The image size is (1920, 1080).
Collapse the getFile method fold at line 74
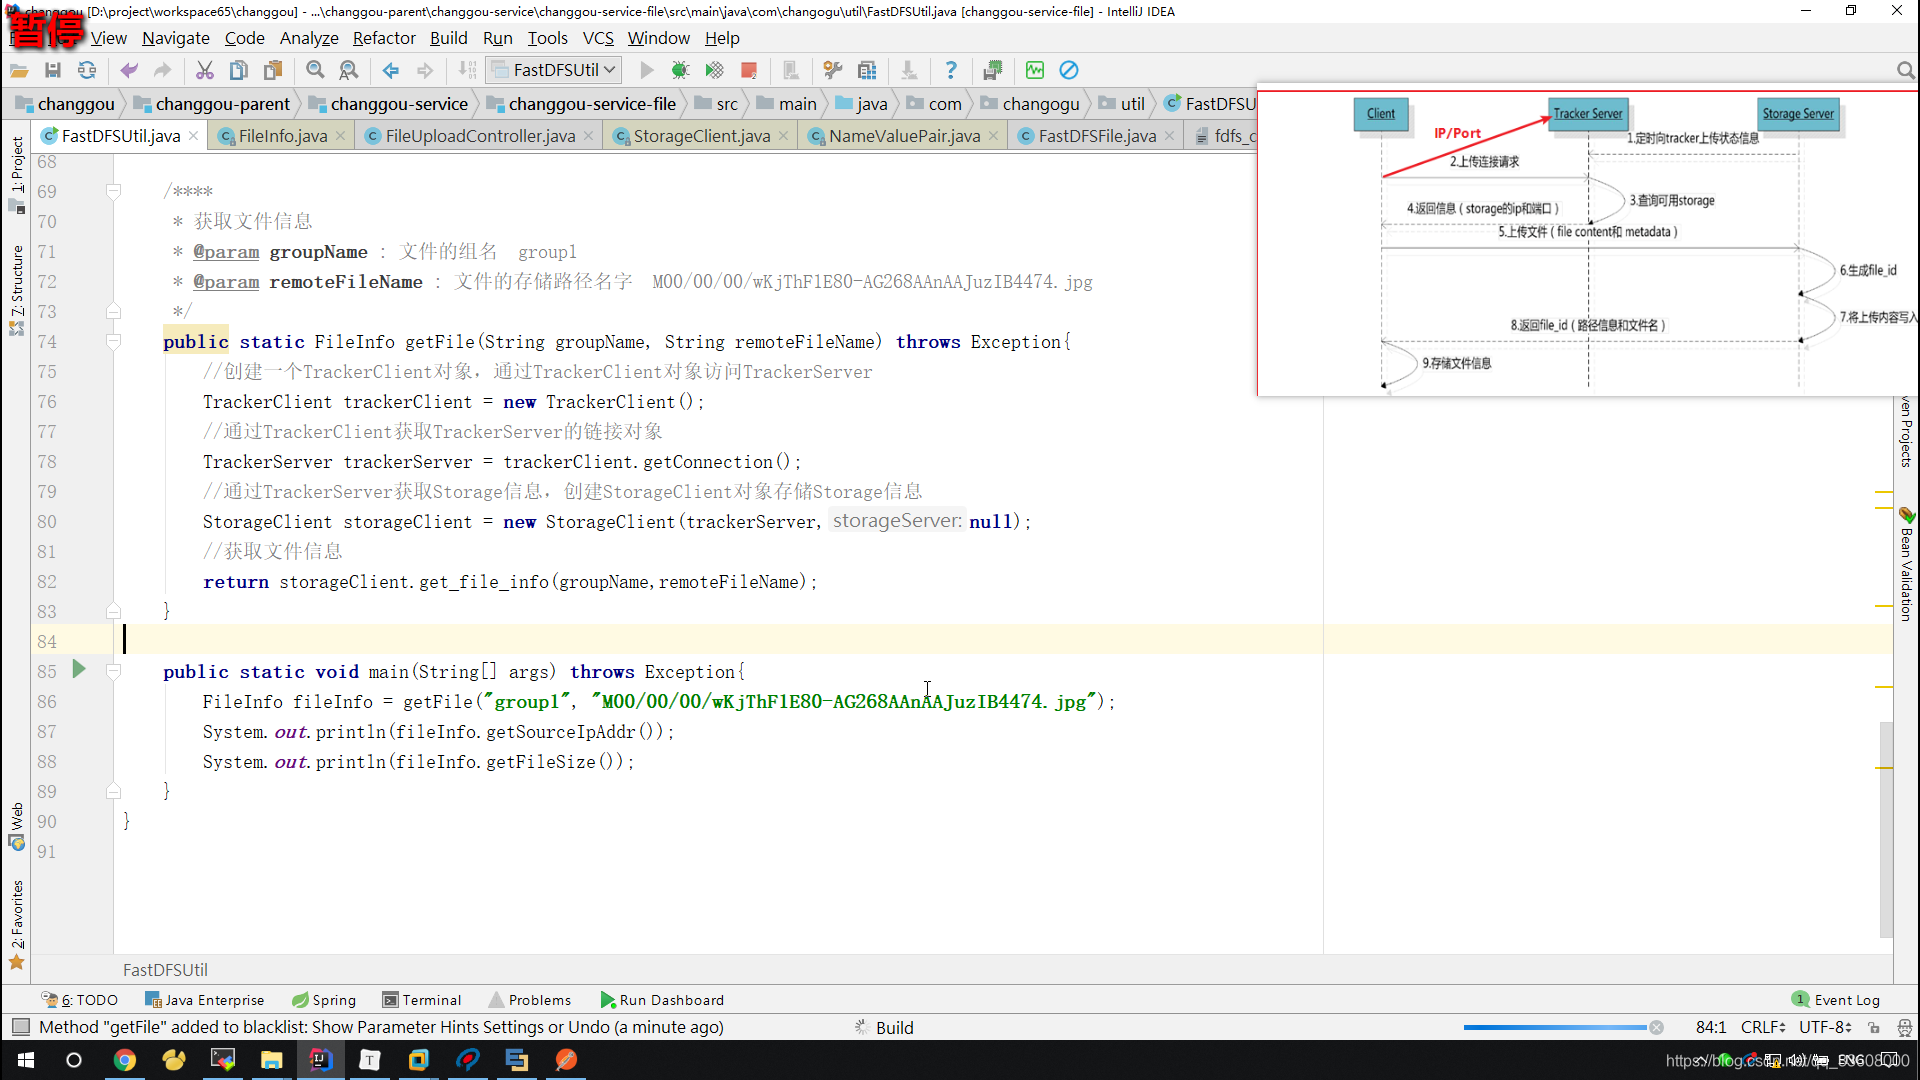(x=113, y=342)
